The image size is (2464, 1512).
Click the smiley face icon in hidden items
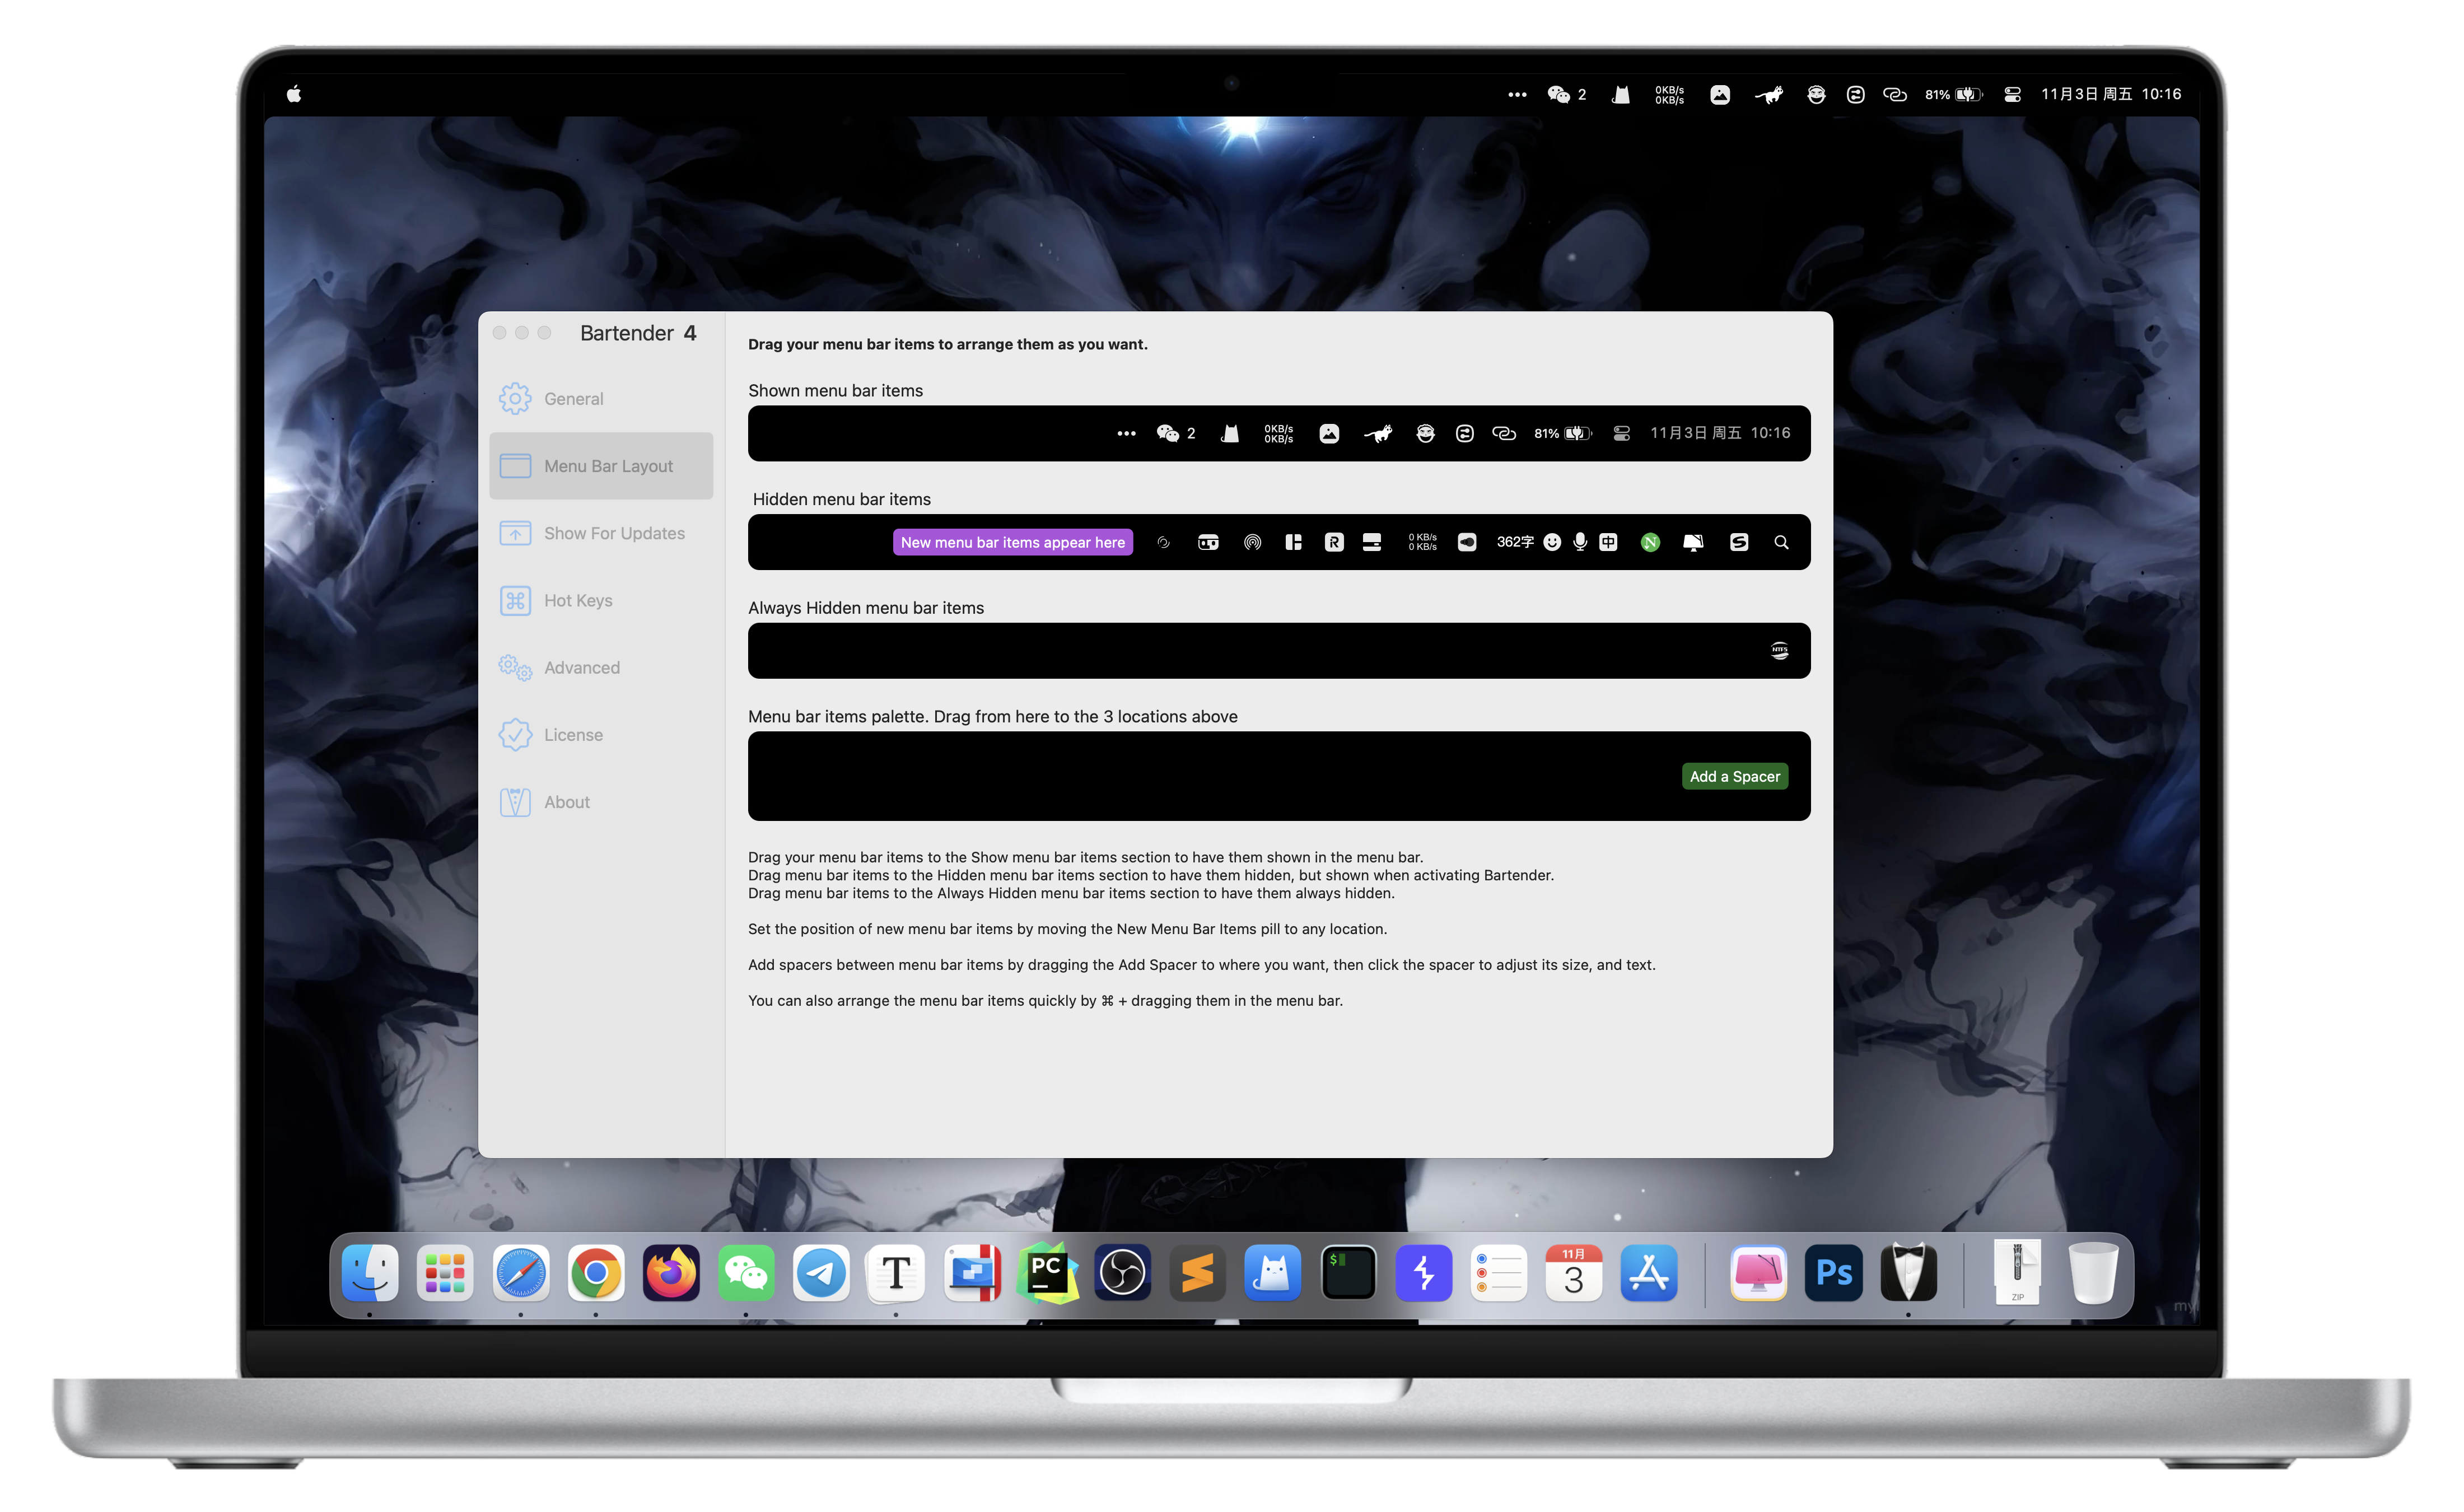click(1552, 542)
